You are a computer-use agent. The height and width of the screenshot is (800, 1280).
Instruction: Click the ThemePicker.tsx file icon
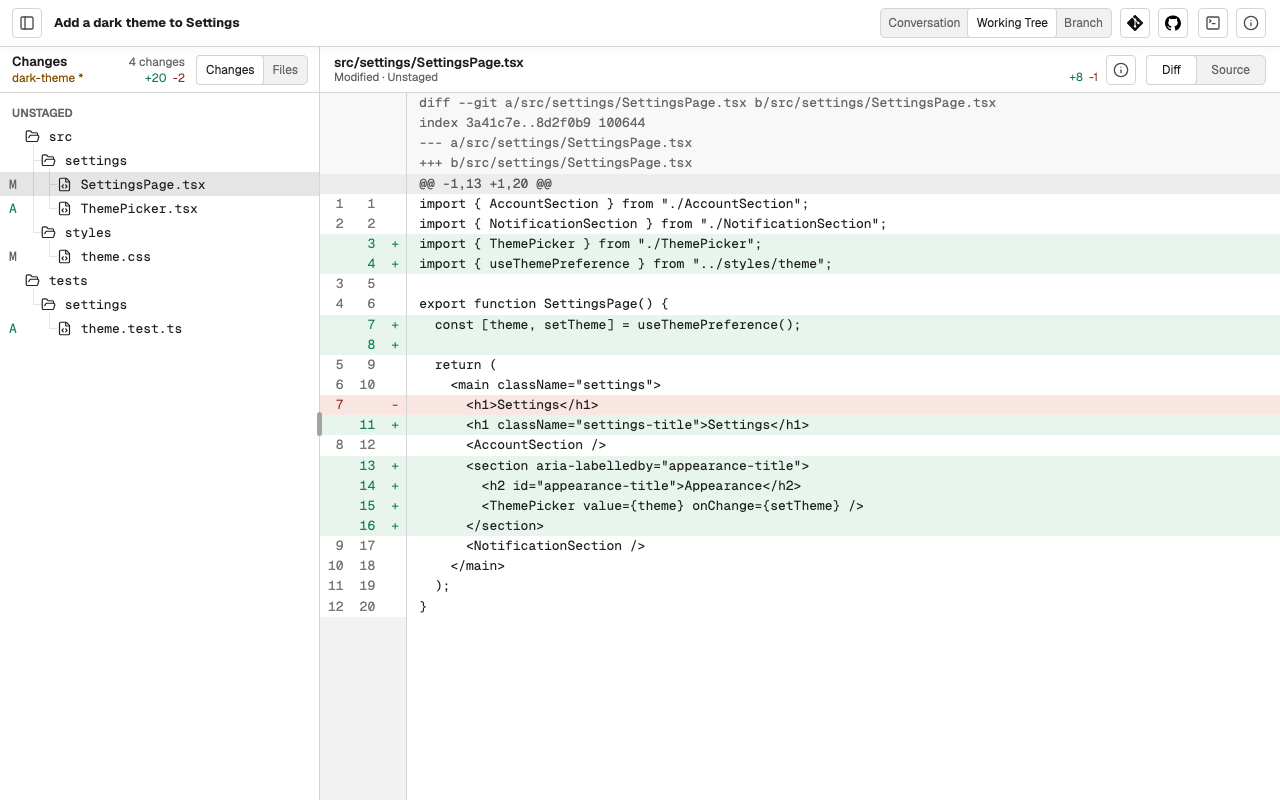tap(64, 208)
